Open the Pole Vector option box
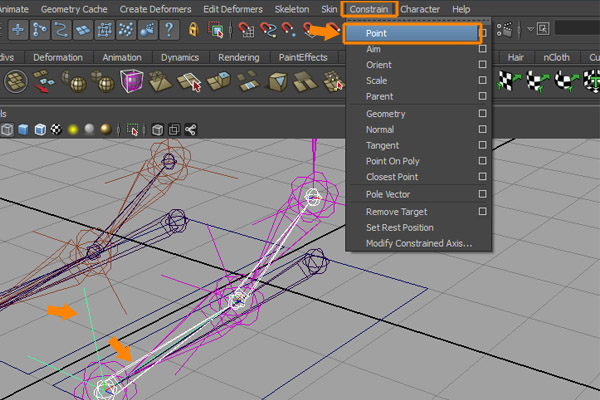The width and height of the screenshot is (600, 400). coord(482,193)
